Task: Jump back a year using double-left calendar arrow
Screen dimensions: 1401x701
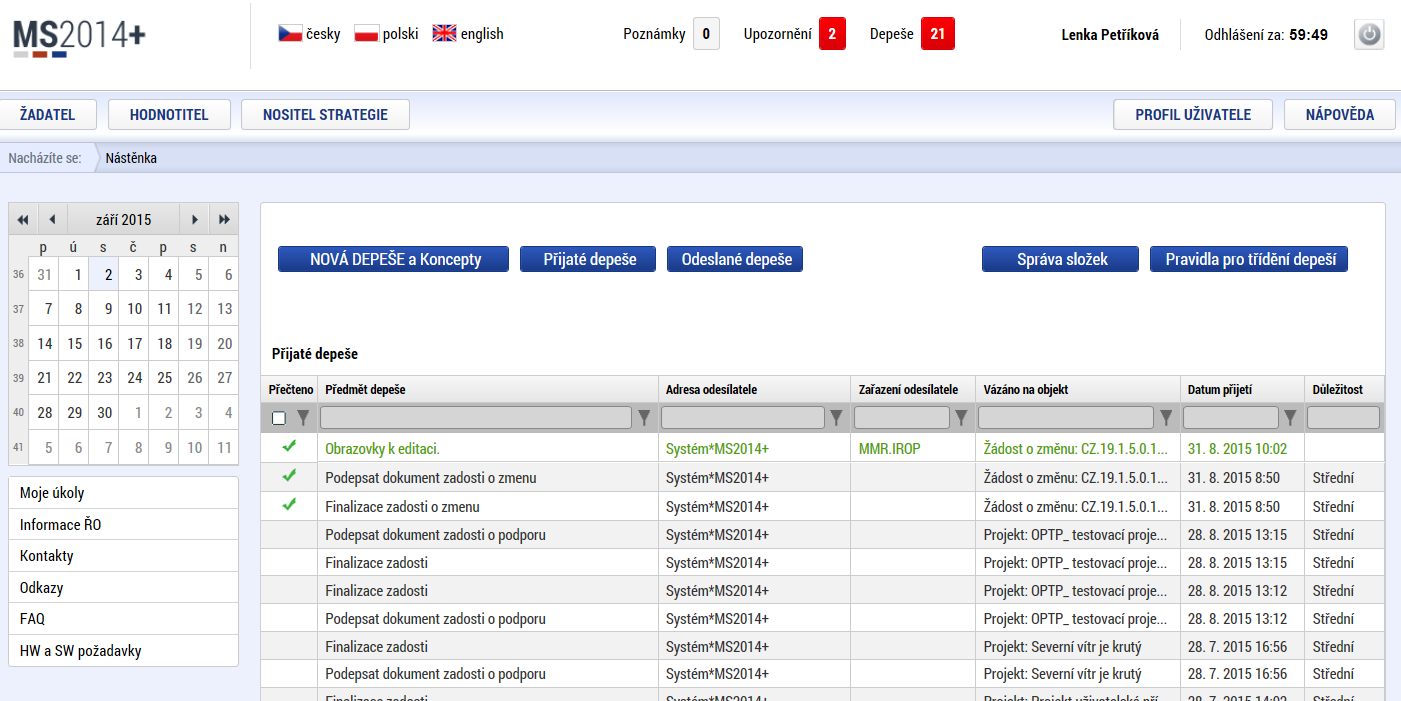Action: [x=23, y=219]
